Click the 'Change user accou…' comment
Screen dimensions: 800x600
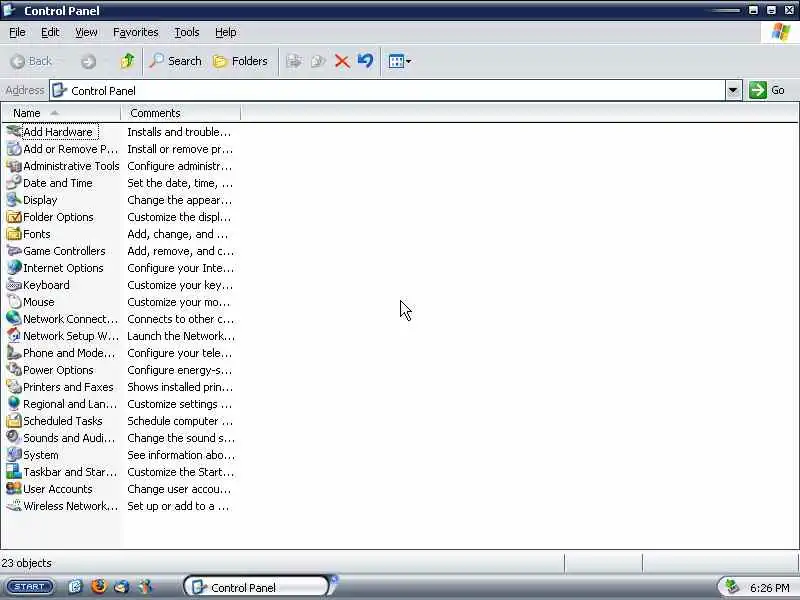(179, 489)
